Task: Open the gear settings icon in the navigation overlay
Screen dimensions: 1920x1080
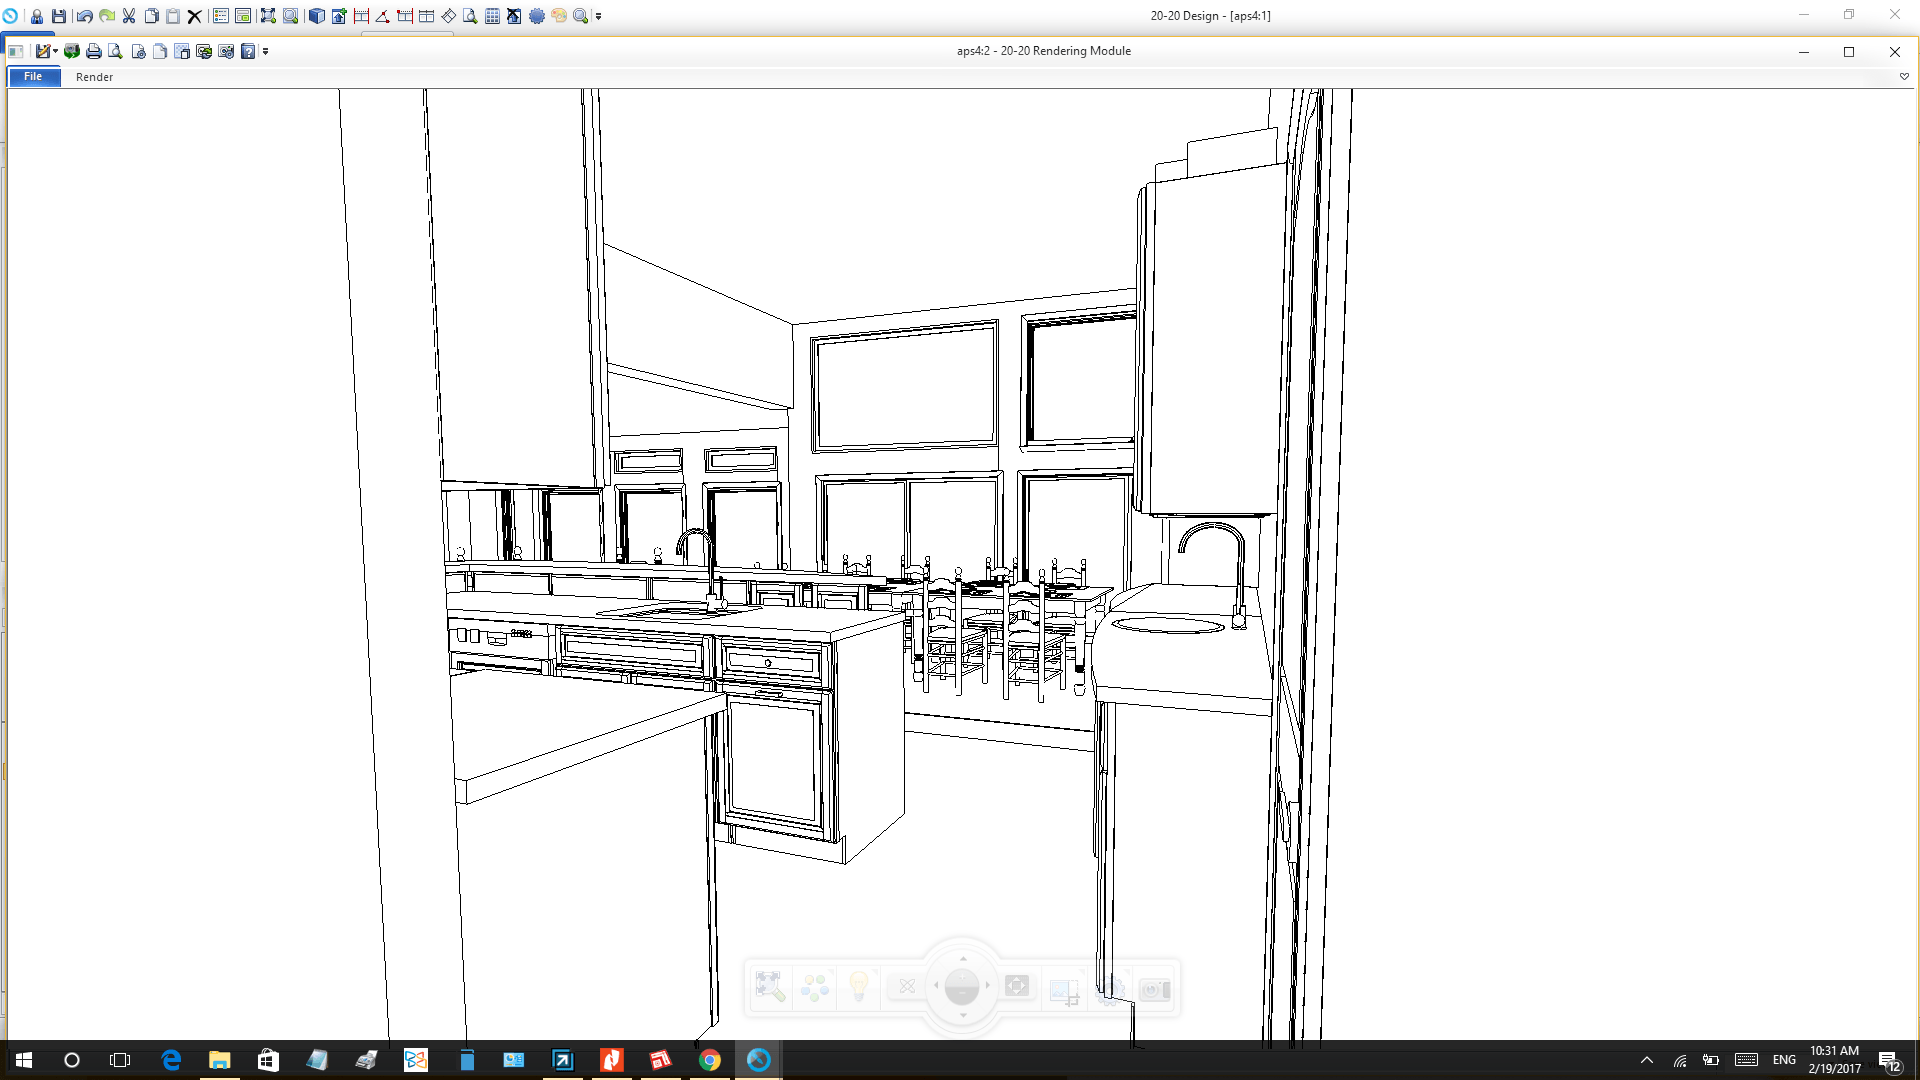Action: pos(1111,990)
